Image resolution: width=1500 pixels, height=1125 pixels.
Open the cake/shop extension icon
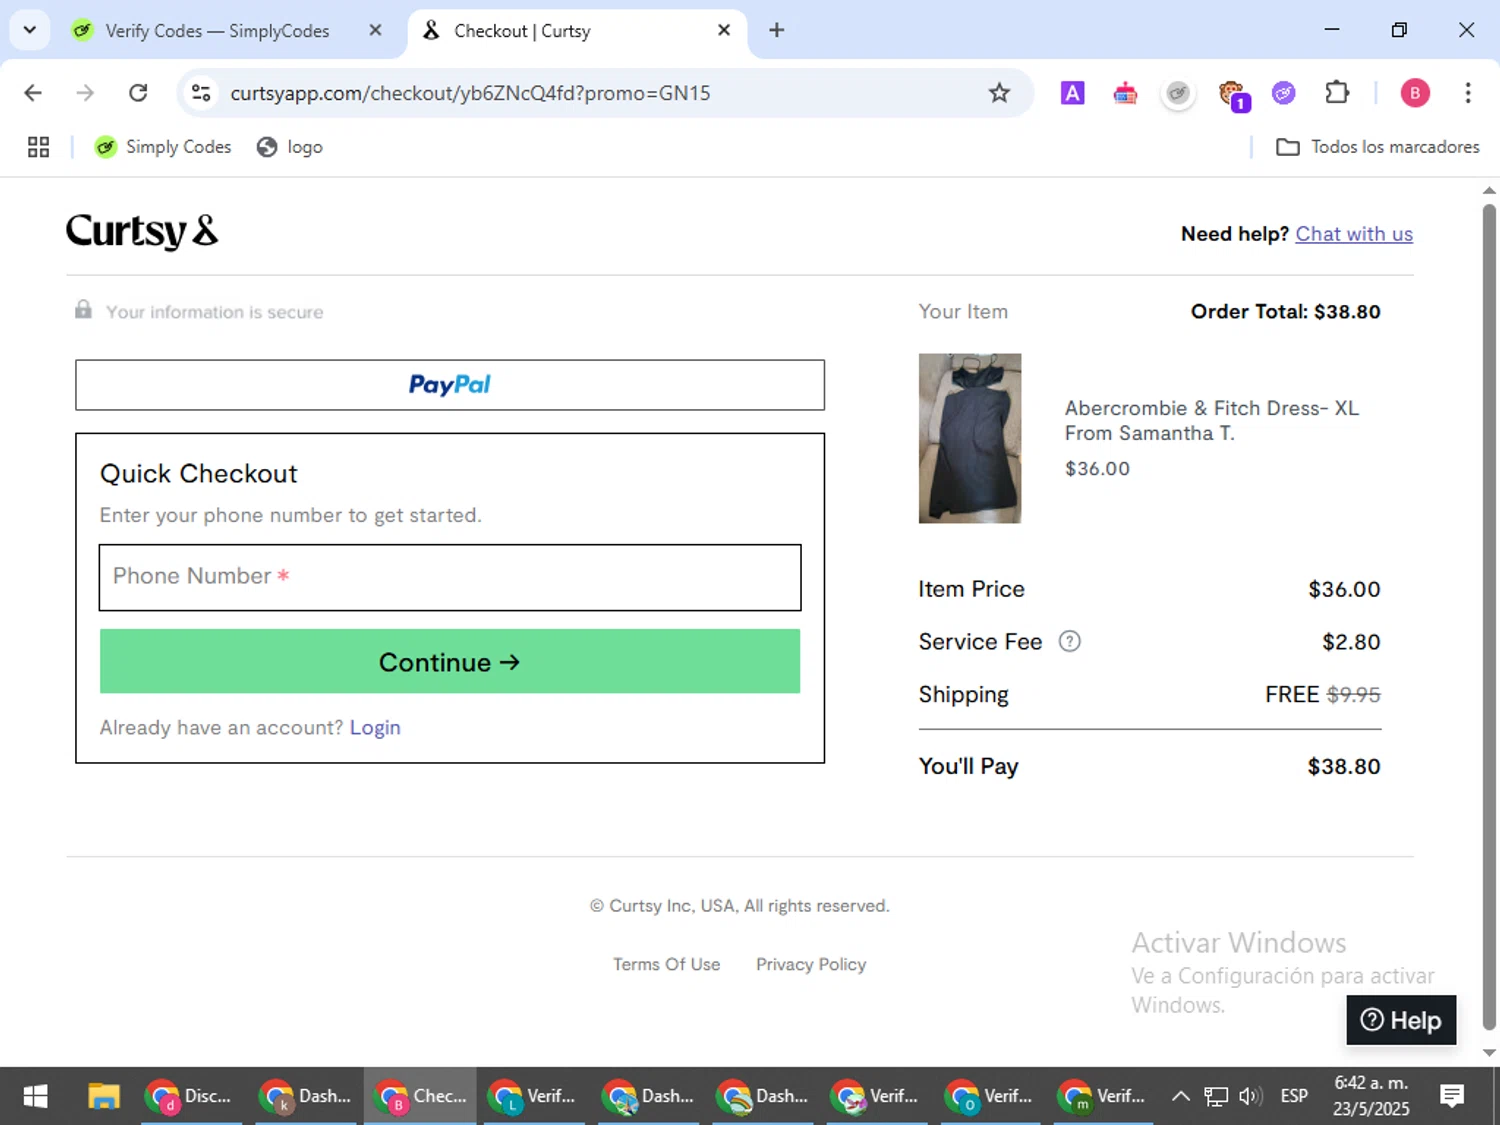pyautogui.click(x=1125, y=93)
